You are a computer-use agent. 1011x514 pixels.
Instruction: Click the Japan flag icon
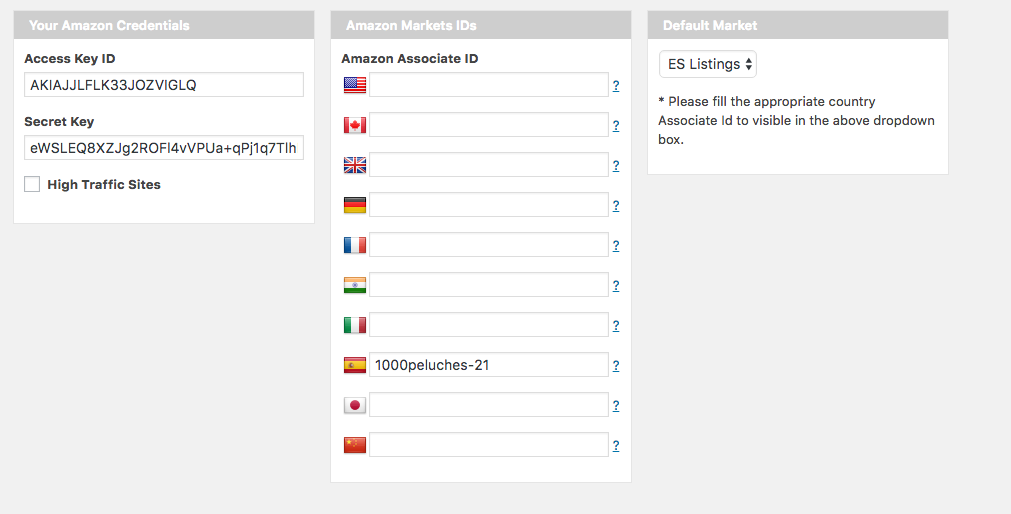355,405
